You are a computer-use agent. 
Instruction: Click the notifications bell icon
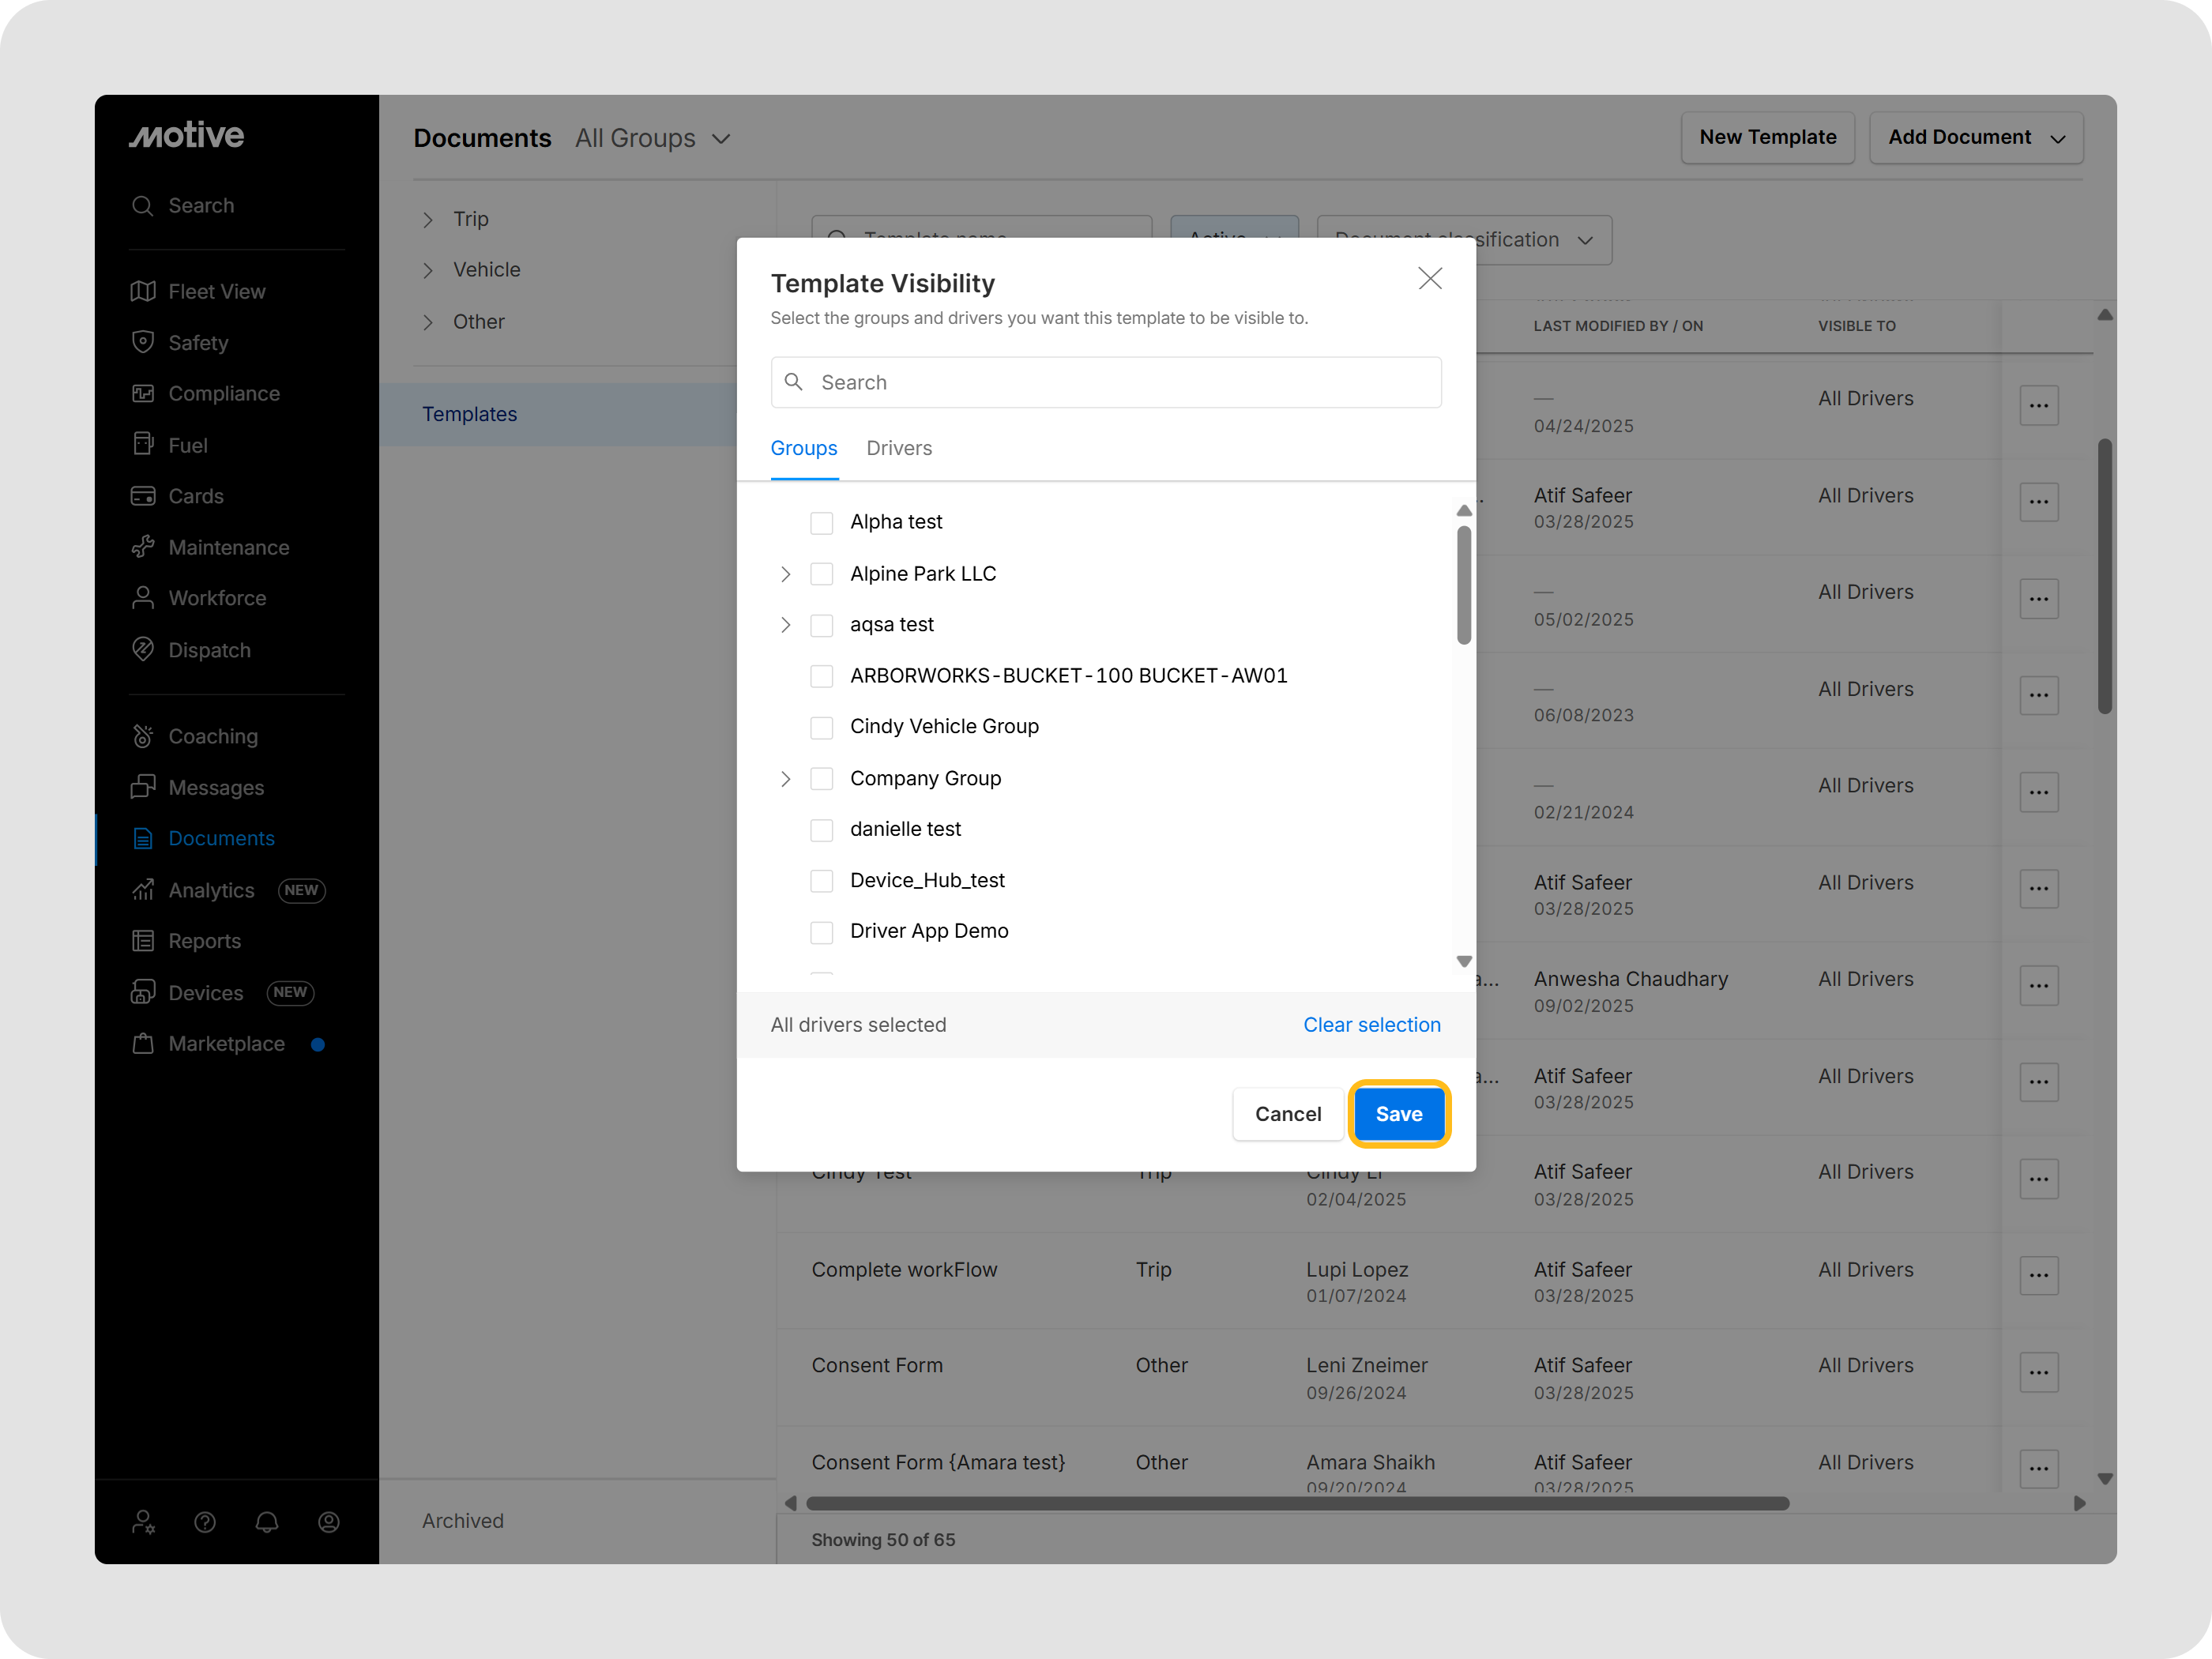tap(267, 1522)
